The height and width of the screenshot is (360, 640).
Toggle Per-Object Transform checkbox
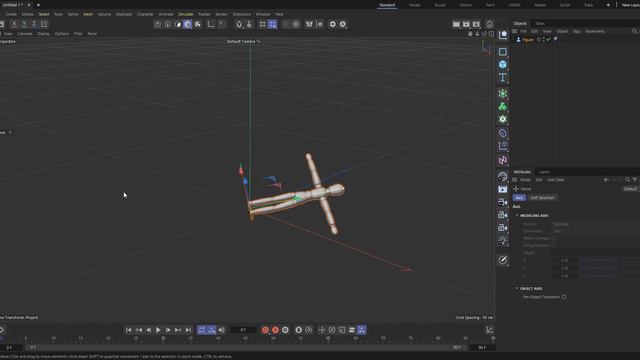point(564,297)
